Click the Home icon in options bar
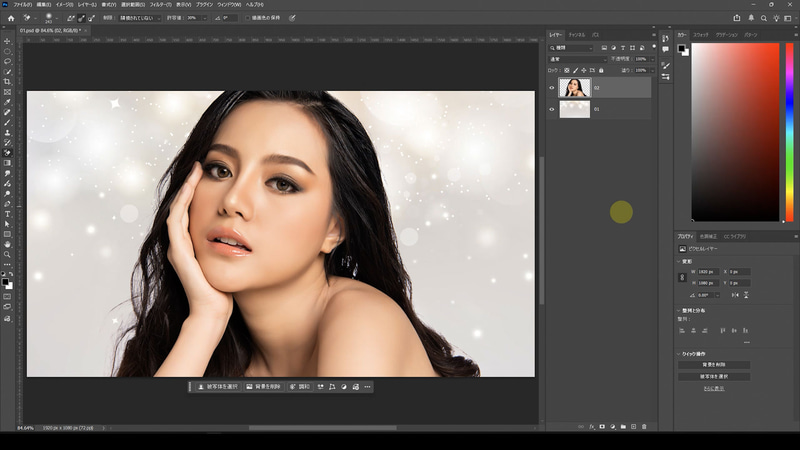Screen dimensions: 800x450 (x=11, y=18)
